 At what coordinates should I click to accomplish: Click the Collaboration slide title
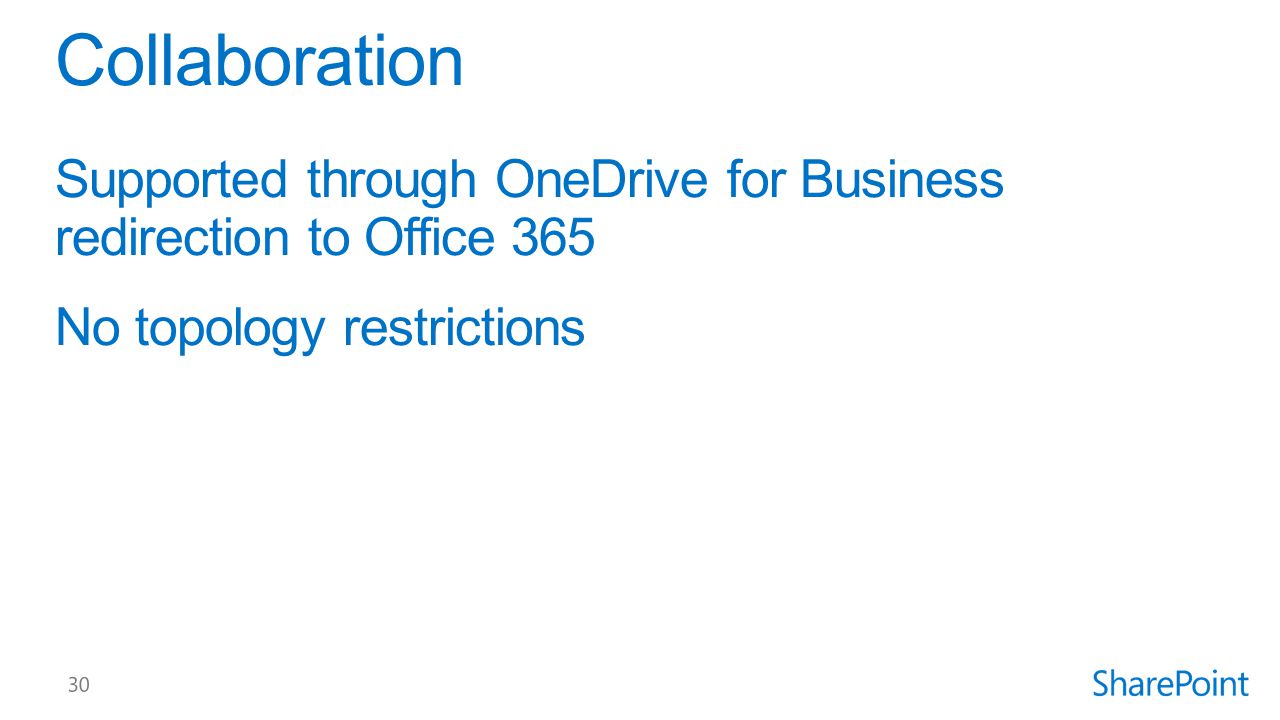point(260,60)
